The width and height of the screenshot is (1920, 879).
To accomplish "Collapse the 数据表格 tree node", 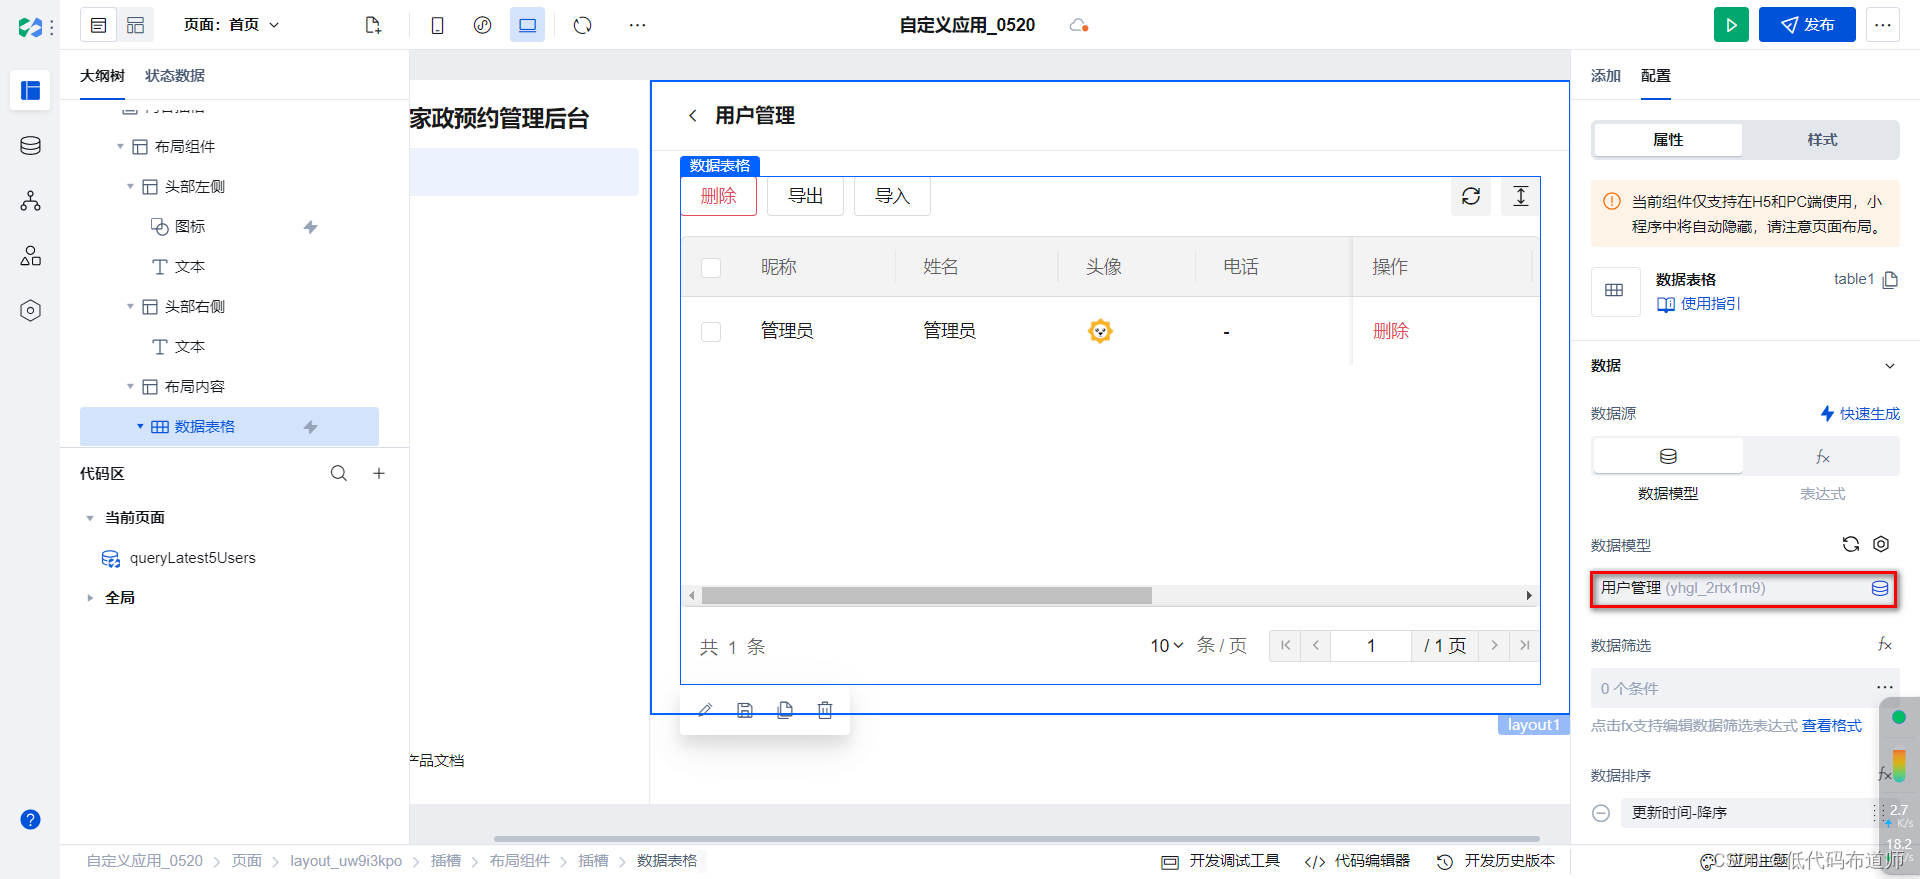I will click(140, 427).
